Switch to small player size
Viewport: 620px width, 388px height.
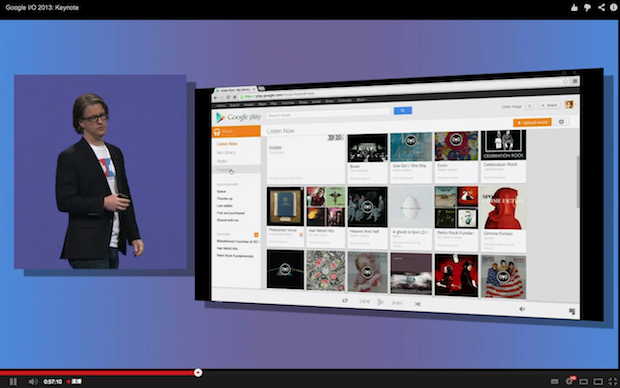coord(583,381)
